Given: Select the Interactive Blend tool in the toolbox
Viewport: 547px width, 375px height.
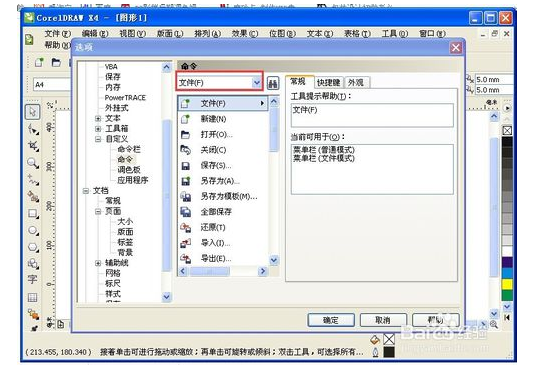Looking at the screenshot, I should click(x=33, y=314).
